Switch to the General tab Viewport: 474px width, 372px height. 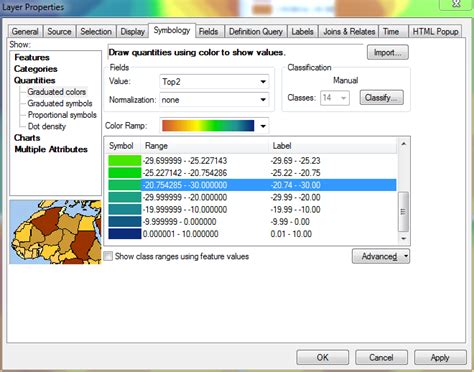25,32
